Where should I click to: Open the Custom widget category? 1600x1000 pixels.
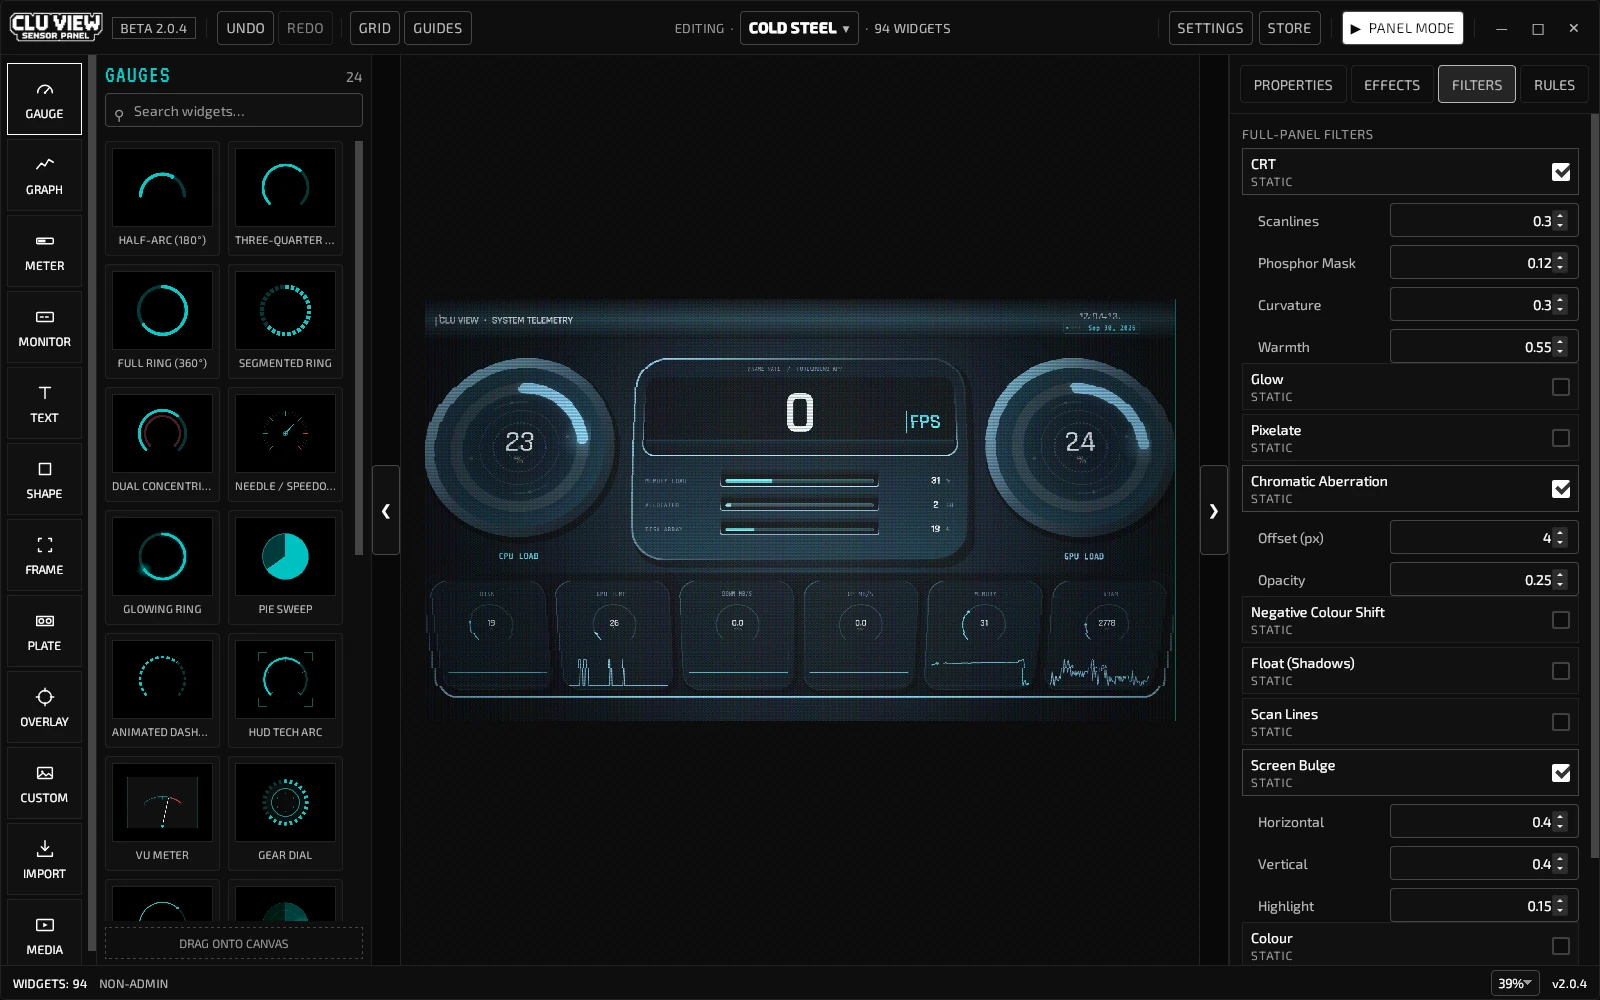tap(44, 783)
